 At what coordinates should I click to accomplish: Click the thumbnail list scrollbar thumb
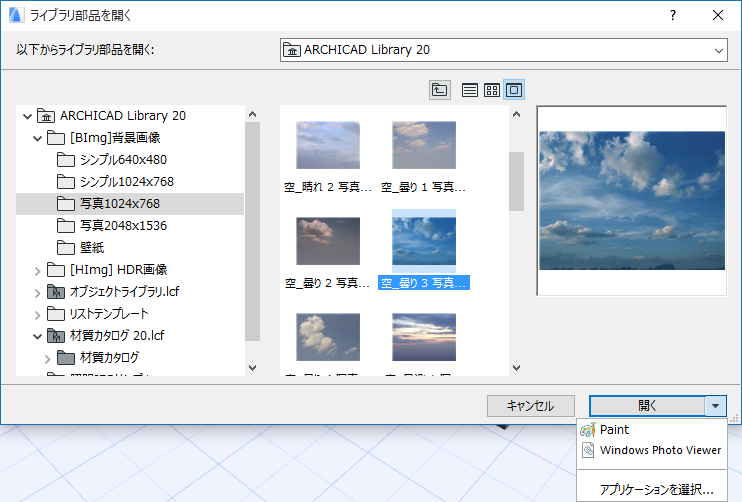[516, 181]
